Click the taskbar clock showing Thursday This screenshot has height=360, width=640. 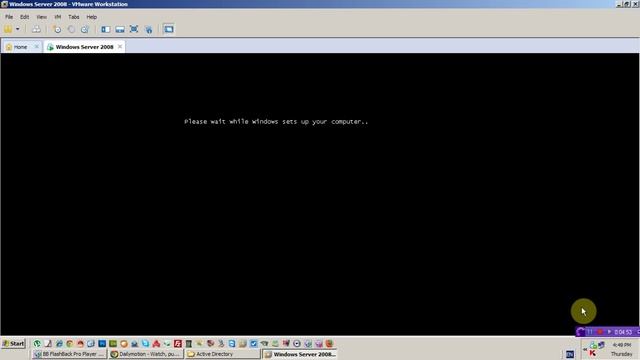(621, 349)
